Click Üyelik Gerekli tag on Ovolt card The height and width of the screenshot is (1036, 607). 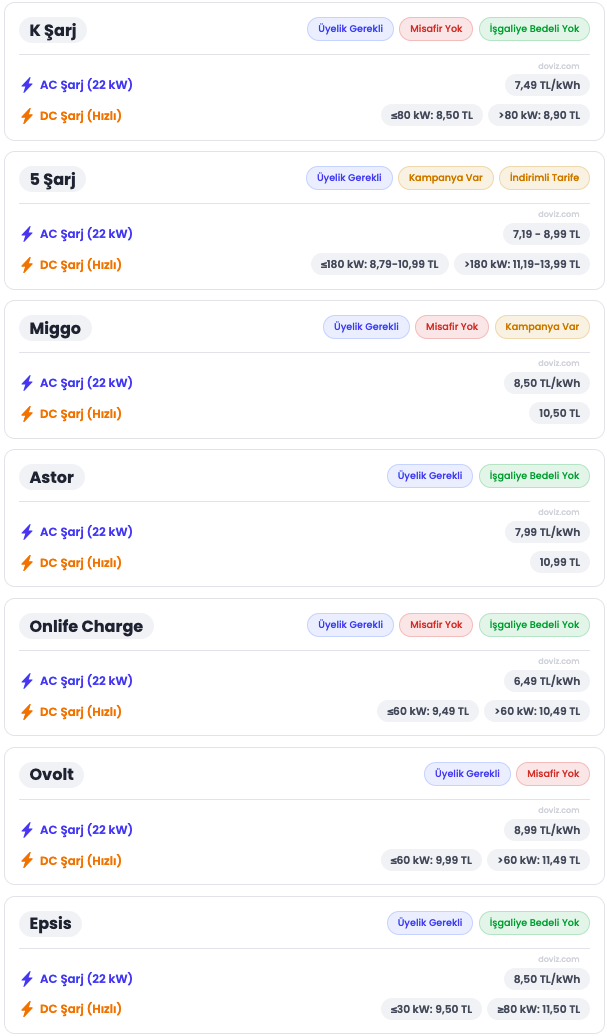pos(467,774)
